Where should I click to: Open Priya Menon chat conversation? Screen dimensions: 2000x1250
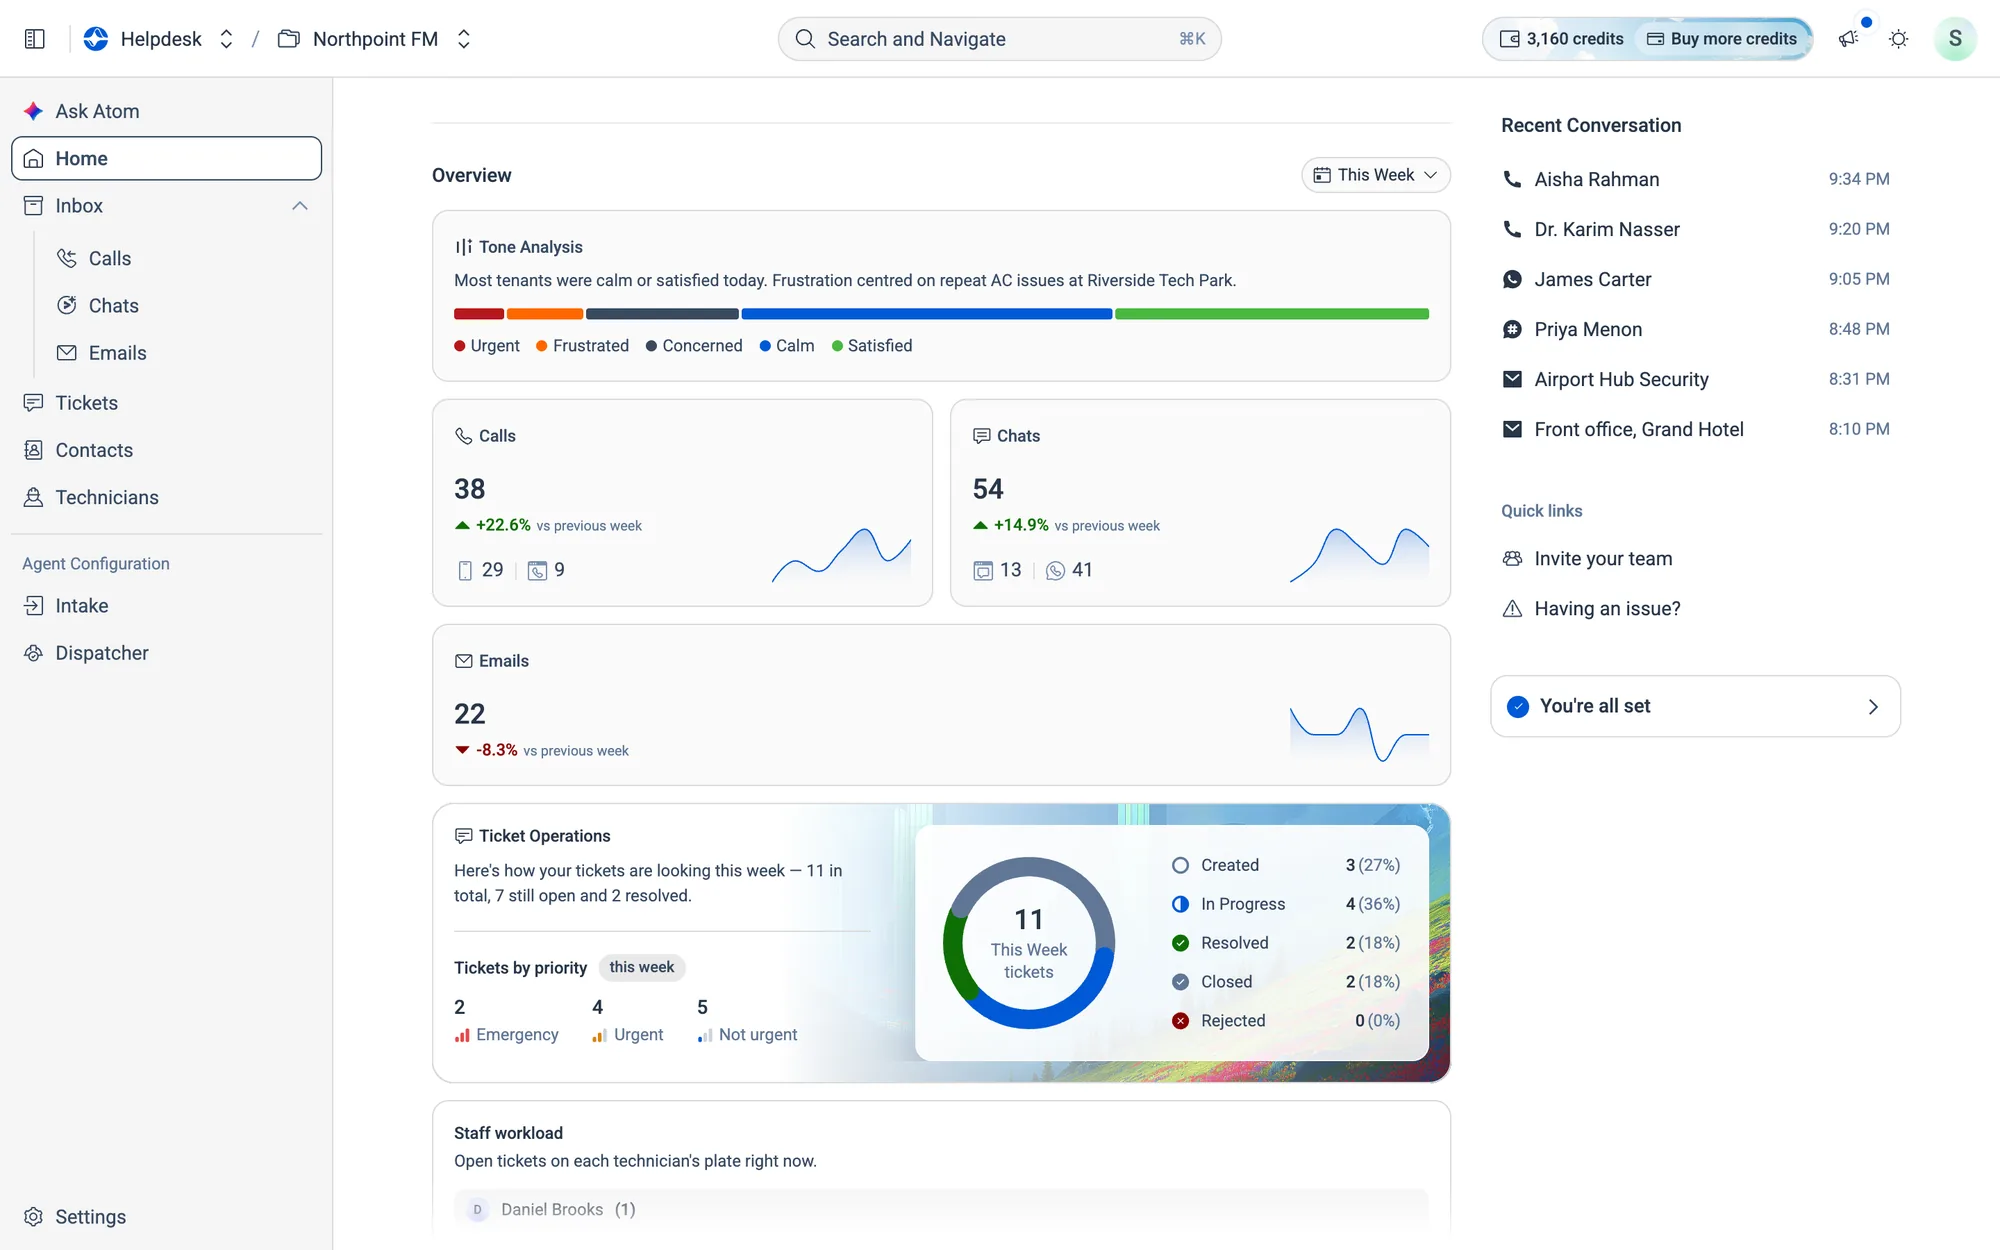pos(1696,329)
